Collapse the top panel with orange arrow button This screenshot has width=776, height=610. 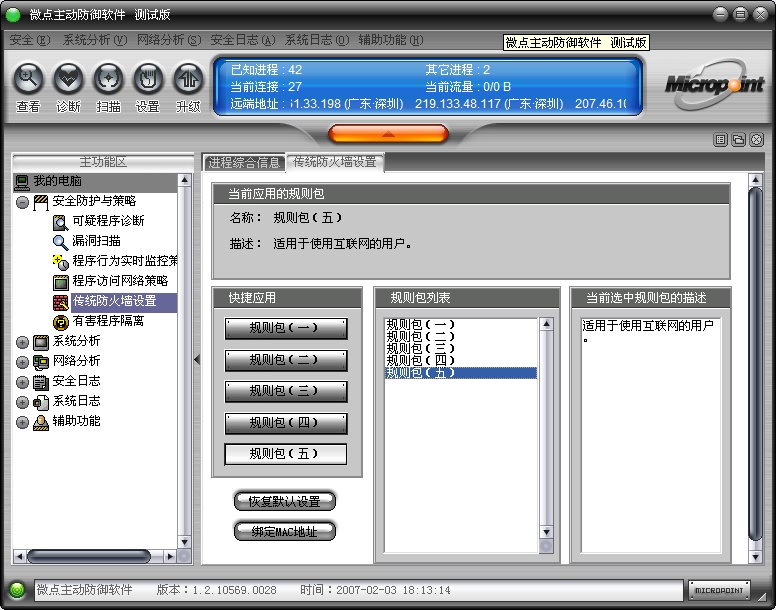tap(388, 134)
